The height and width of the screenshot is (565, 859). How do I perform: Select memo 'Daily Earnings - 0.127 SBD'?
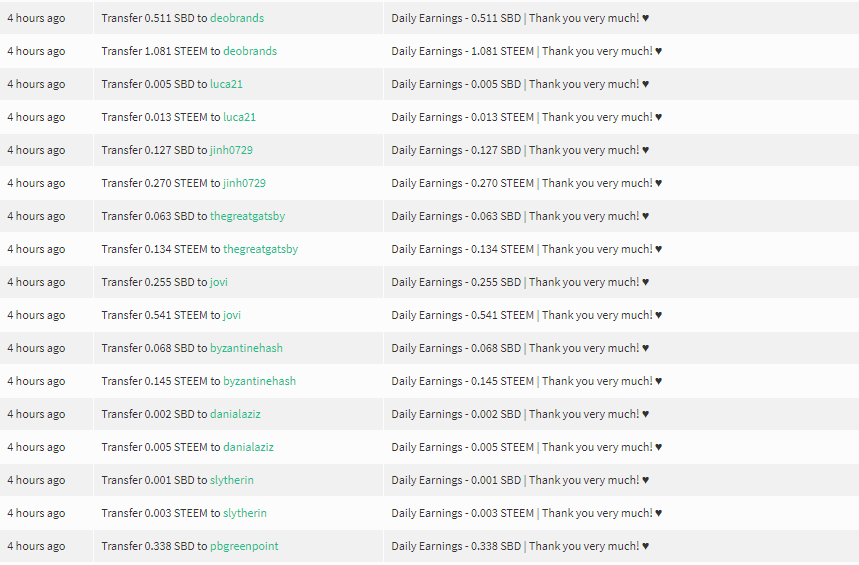point(456,150)
